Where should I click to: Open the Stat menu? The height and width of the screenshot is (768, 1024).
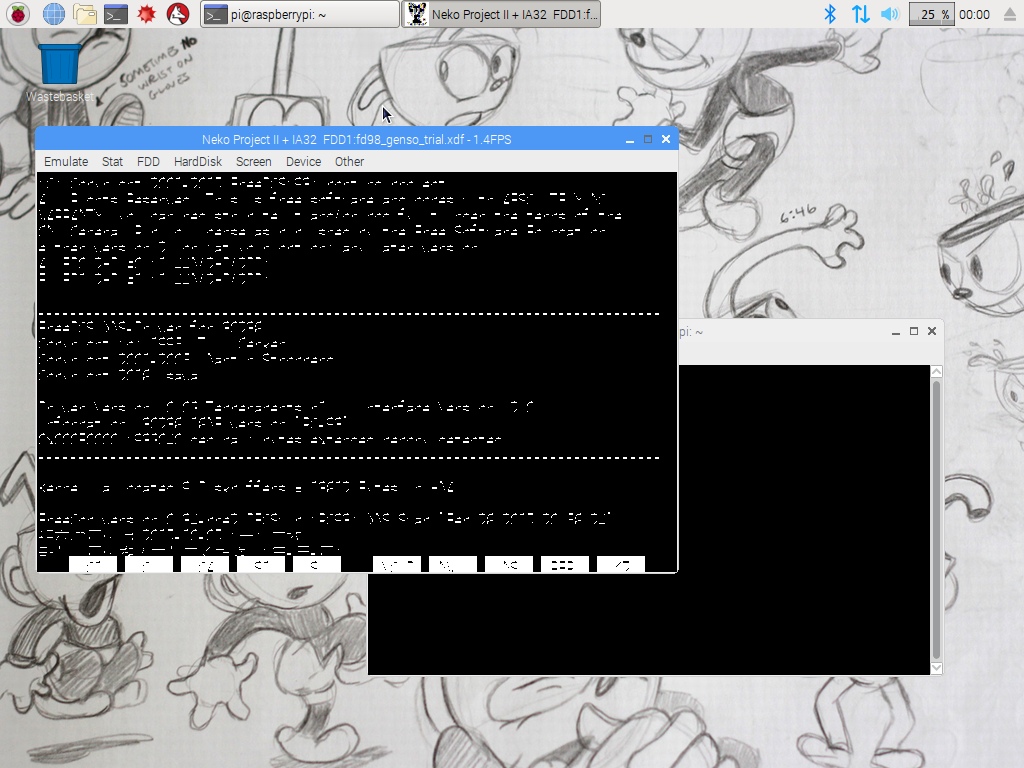(x=112, y=161)
